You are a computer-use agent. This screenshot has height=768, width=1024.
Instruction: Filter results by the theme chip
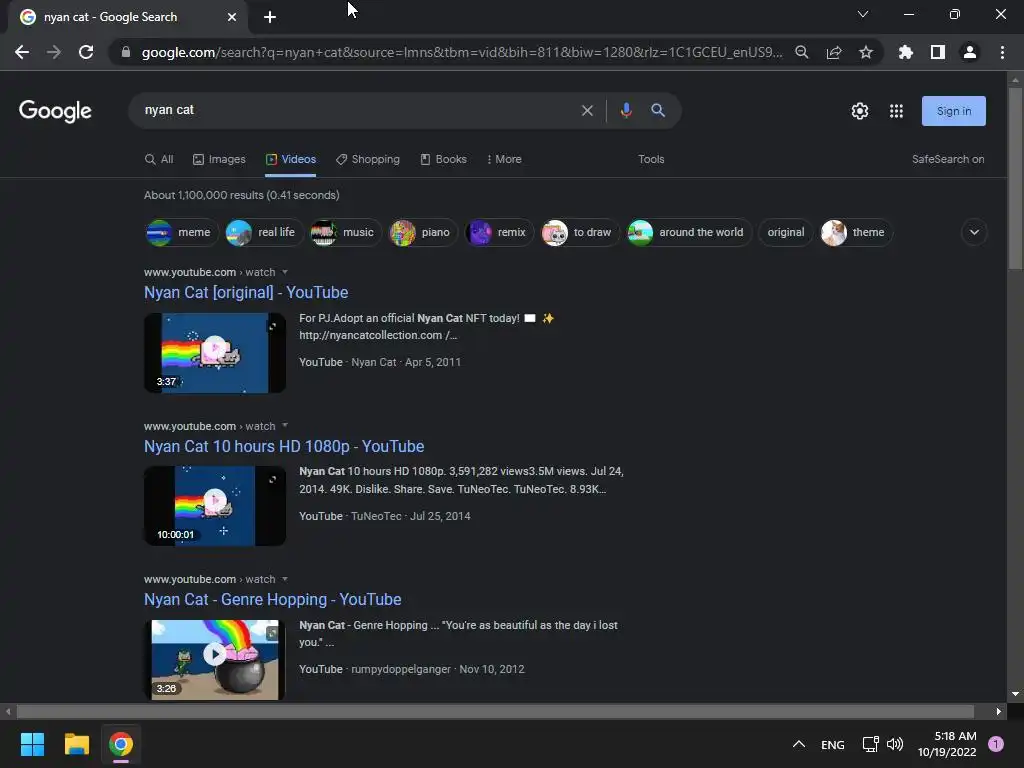[x=856, y=232]
